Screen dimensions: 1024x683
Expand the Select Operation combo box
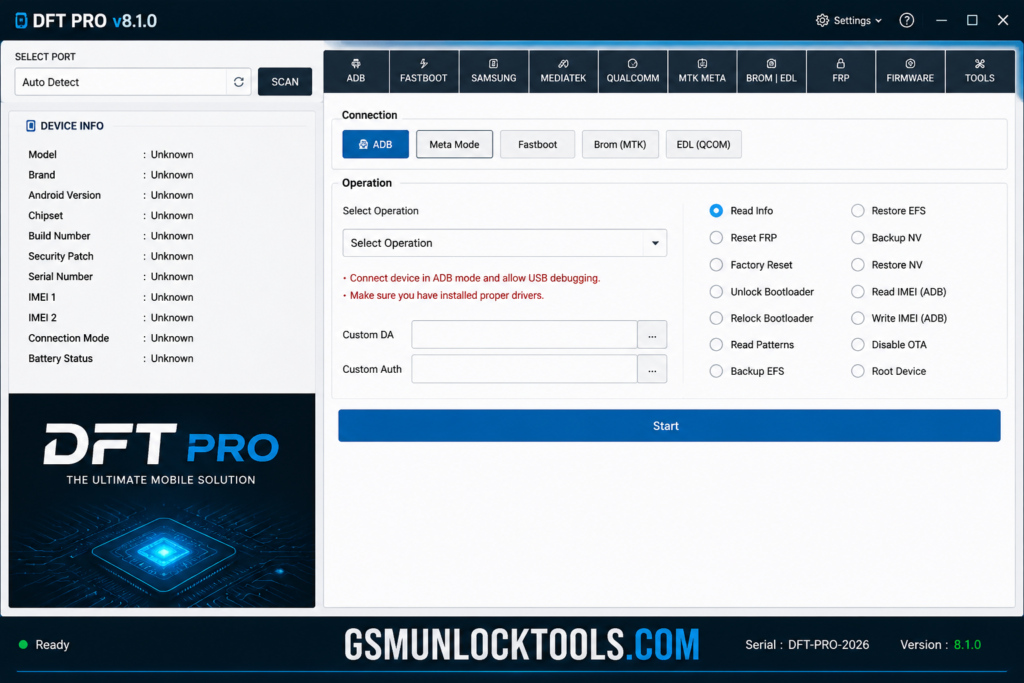point(505,243)
